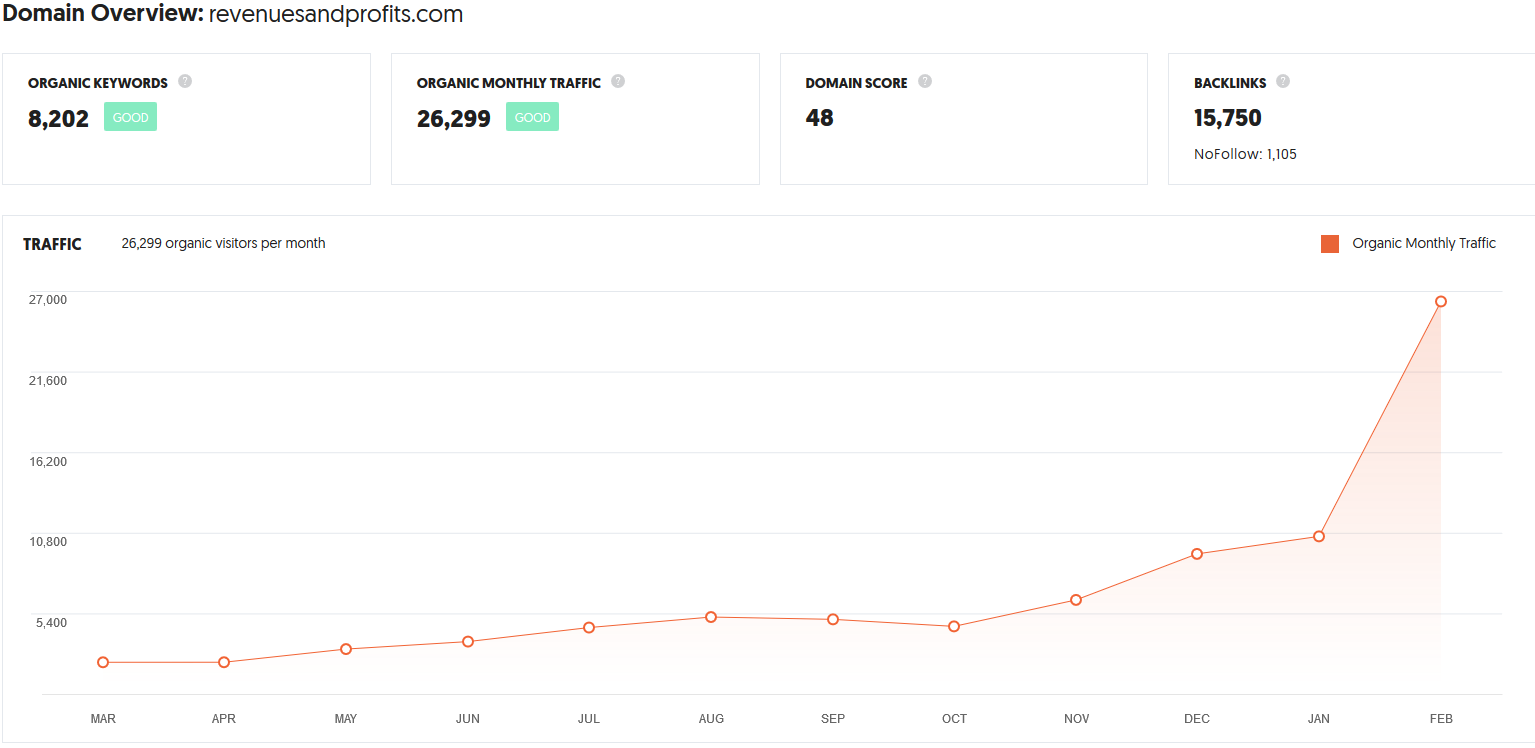
Task: Click the Organic Monthly Traffic help icon
Action: point(617,81)
